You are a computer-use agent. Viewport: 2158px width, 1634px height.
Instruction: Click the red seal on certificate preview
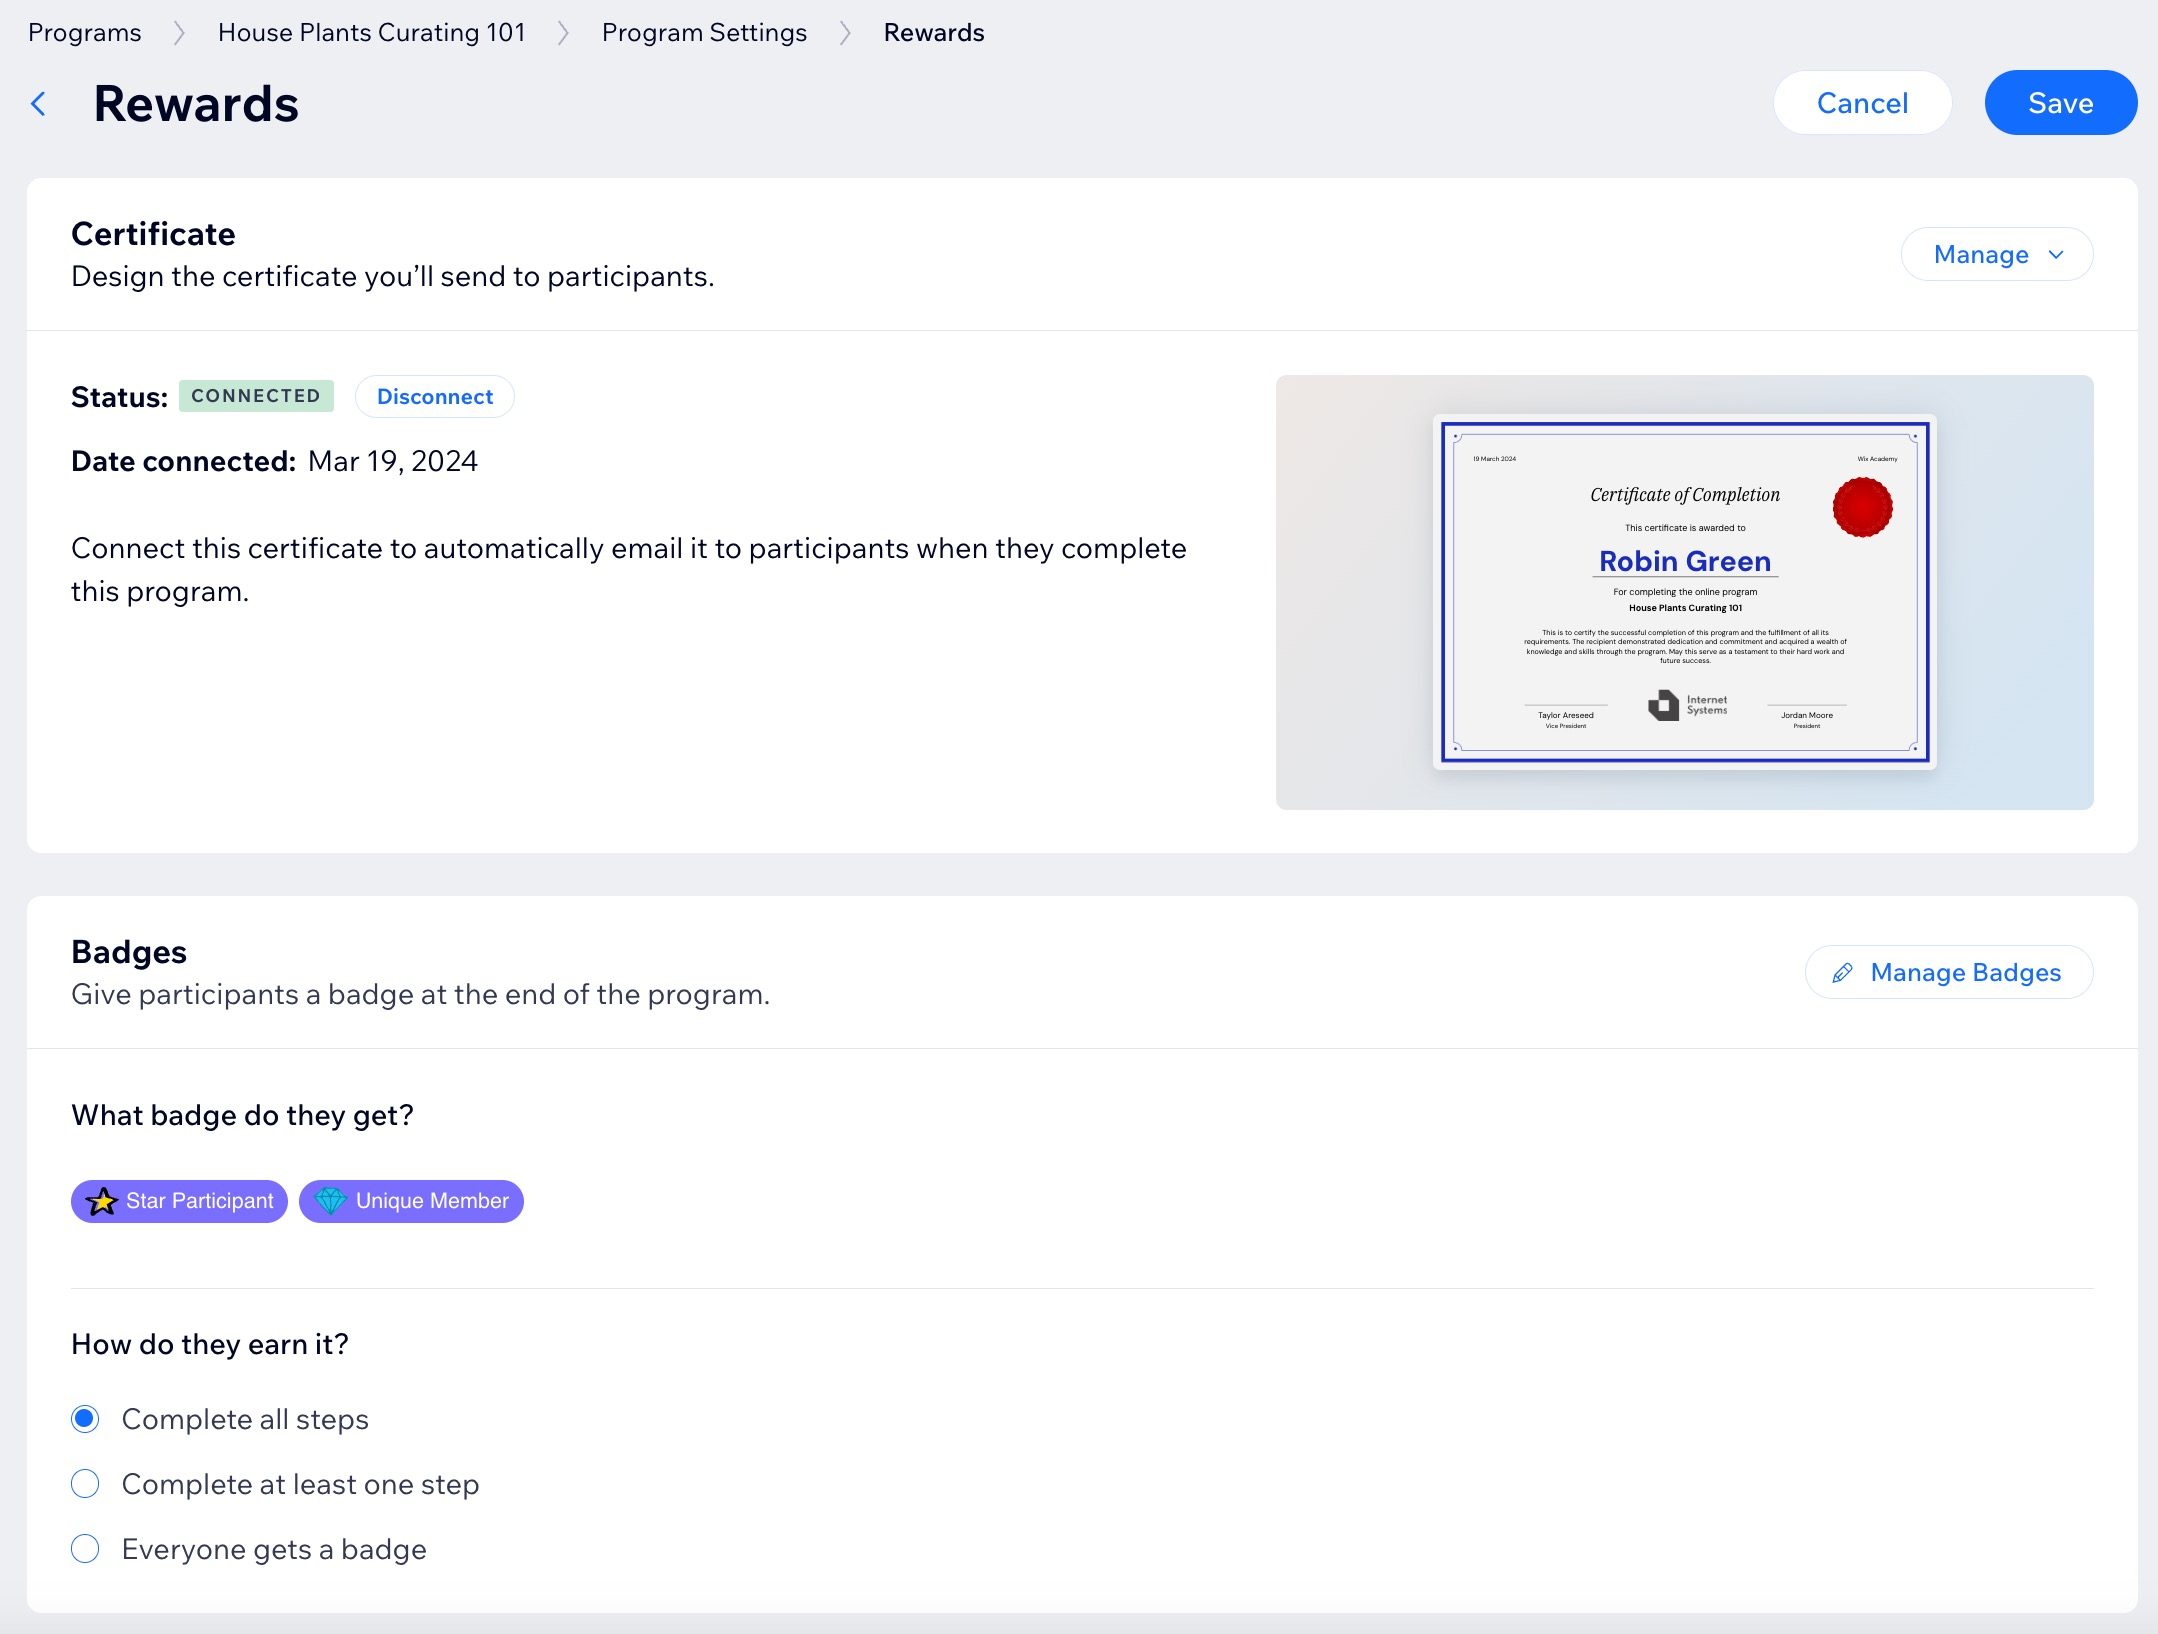pyautogui.click(x=1861, y=507)
